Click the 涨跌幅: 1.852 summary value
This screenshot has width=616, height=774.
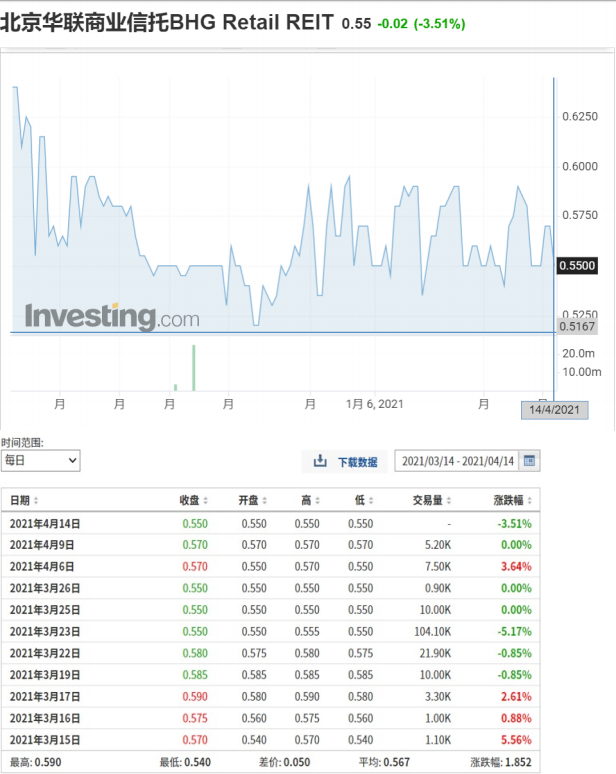pos(501,762)
